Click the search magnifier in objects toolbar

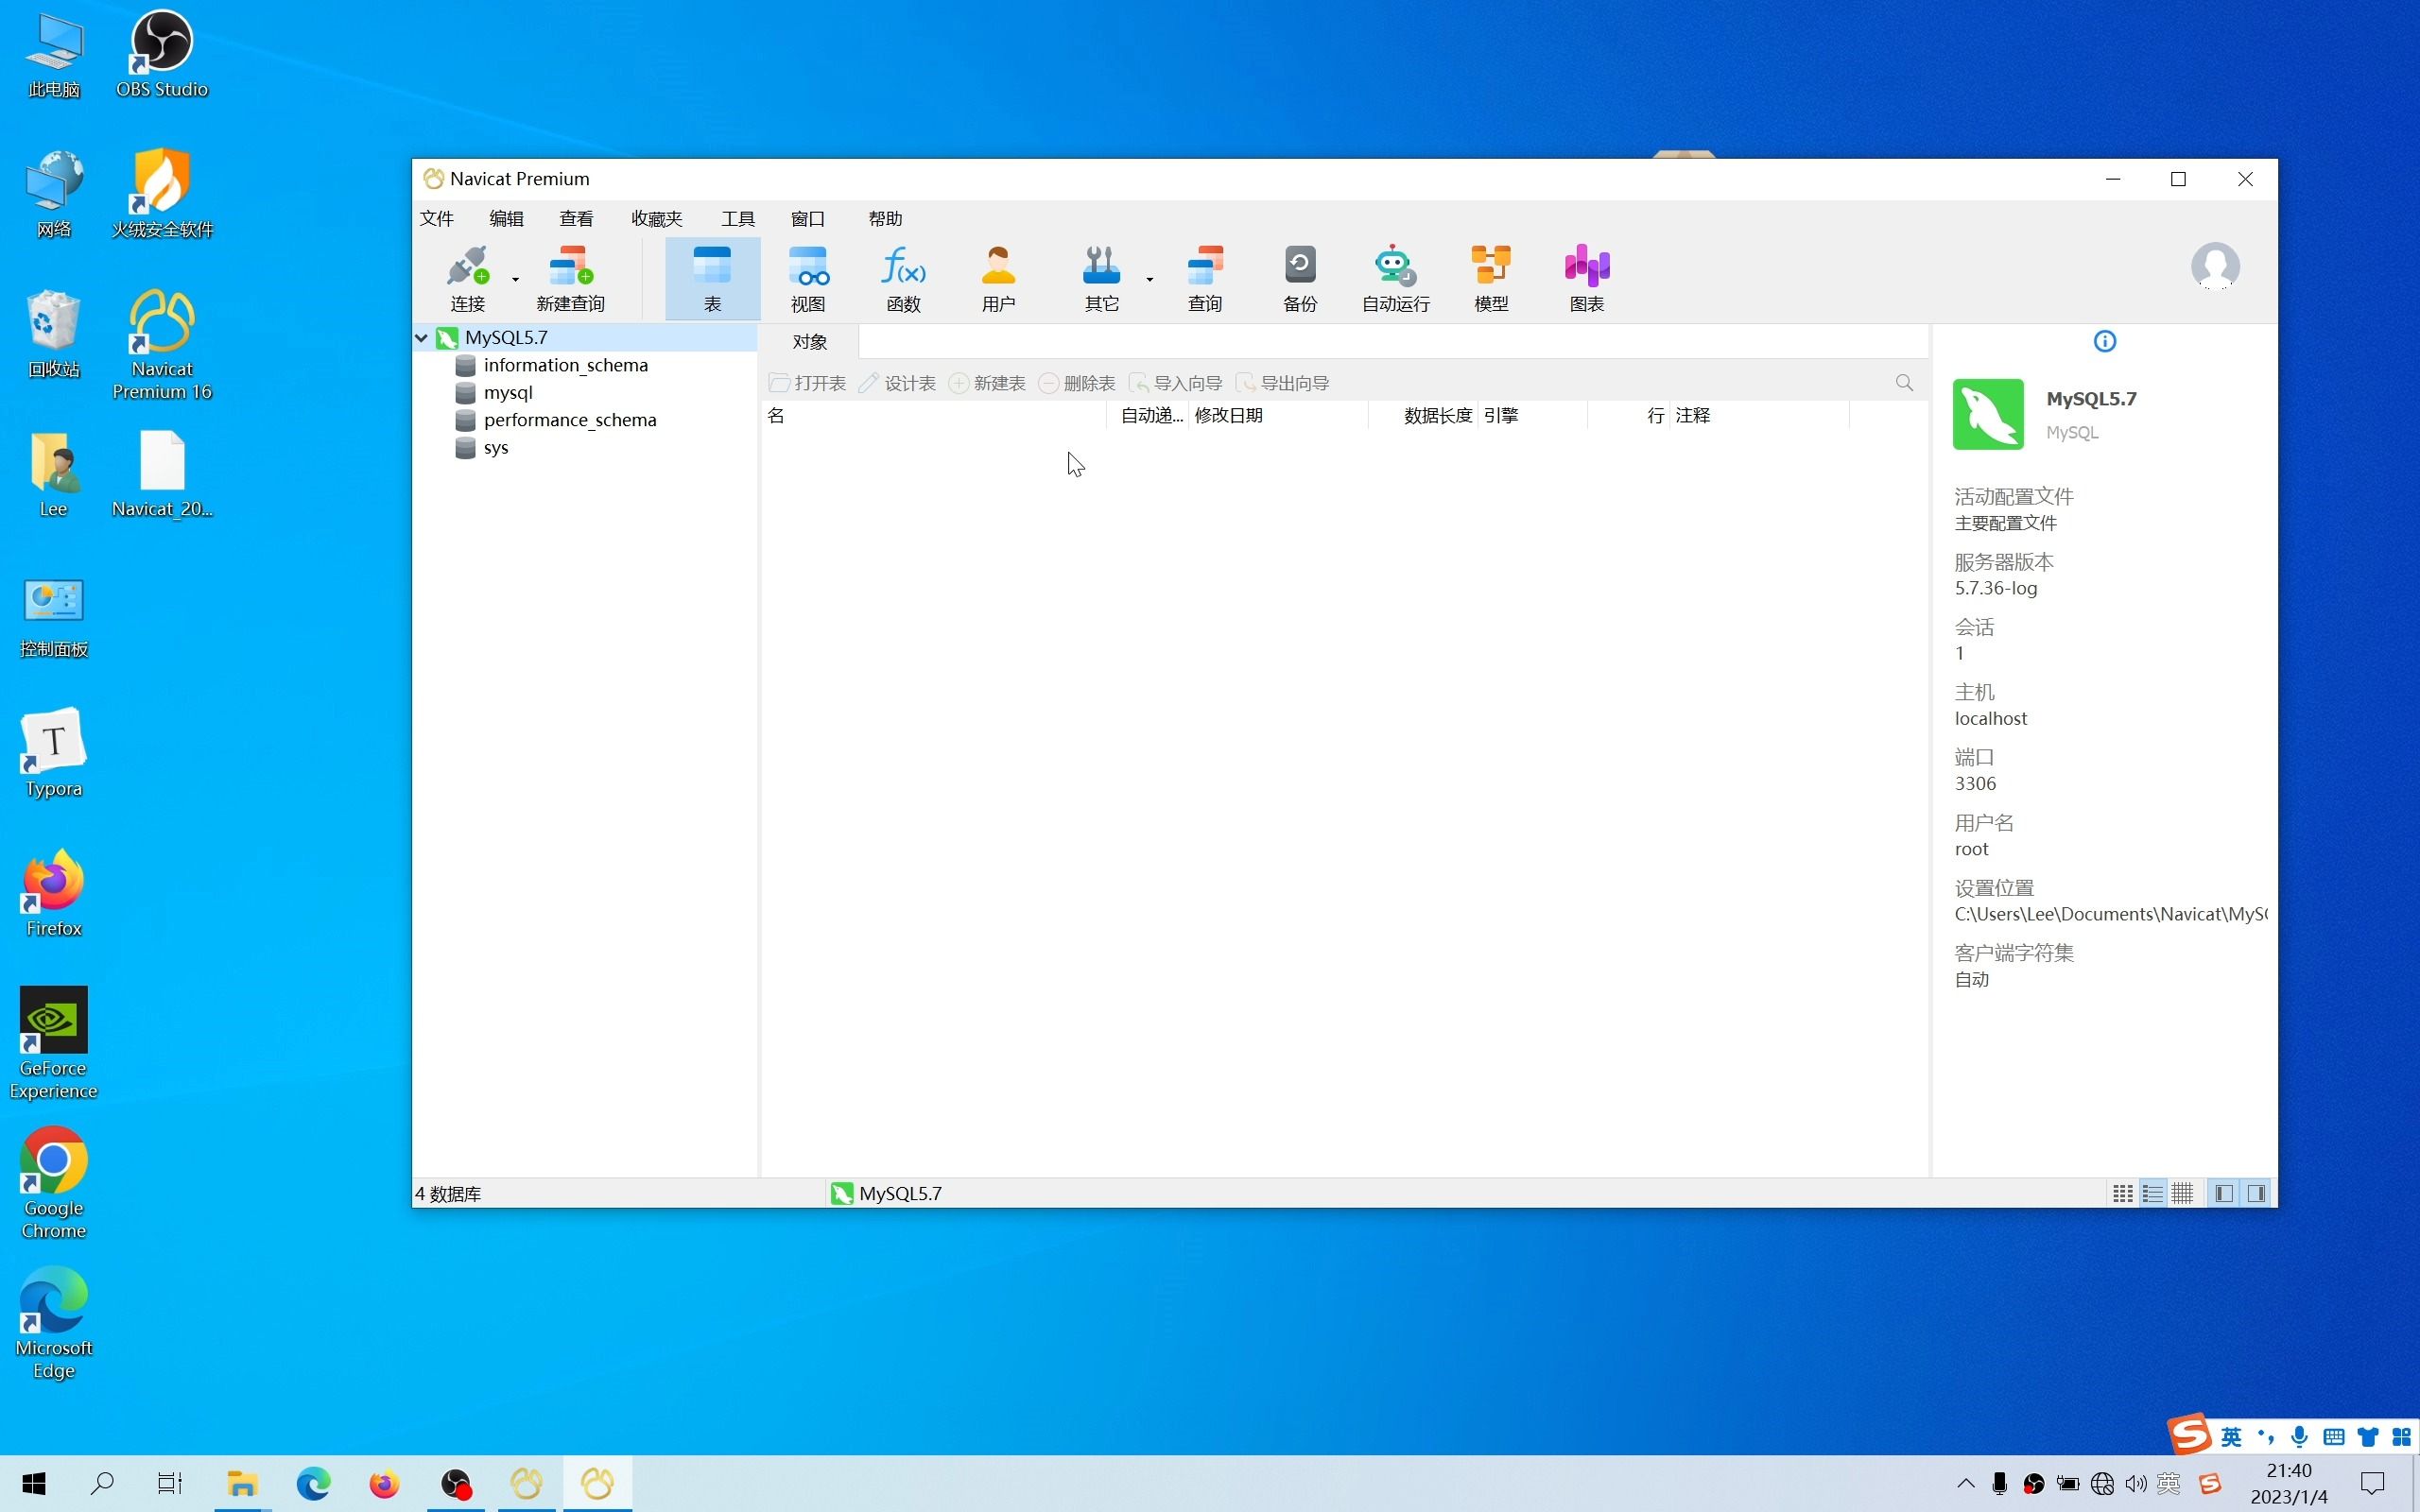point(1903,383)
